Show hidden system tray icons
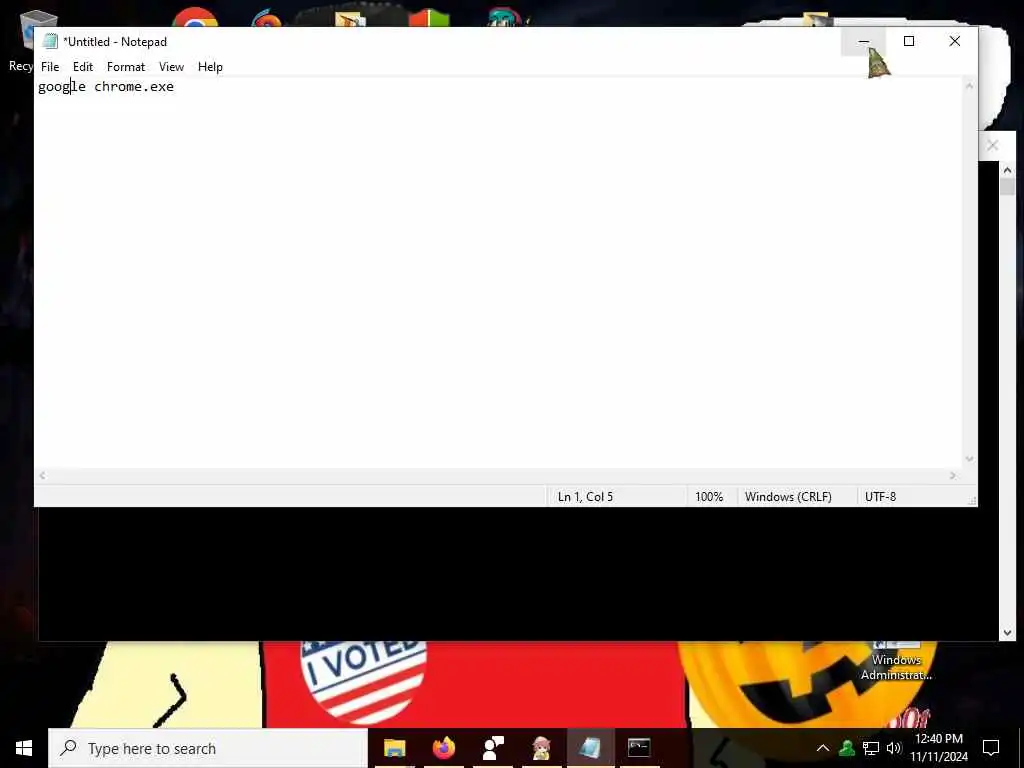 point(823,748)
